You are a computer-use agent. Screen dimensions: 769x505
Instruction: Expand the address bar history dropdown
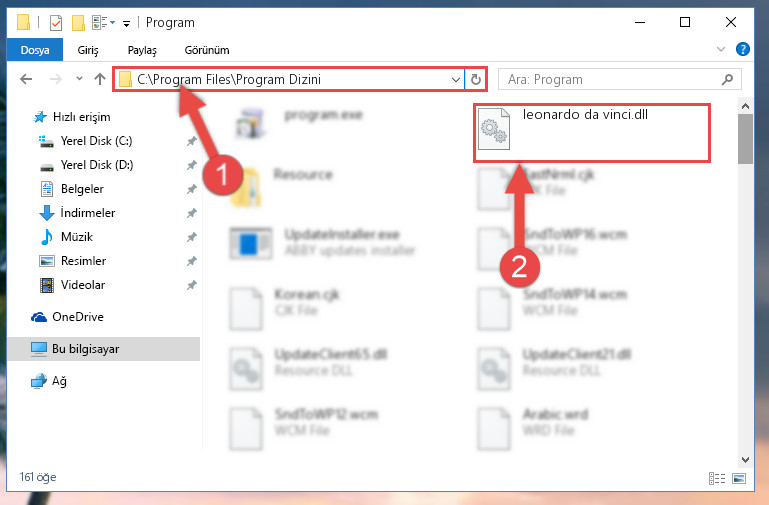[x=456, y=79]
